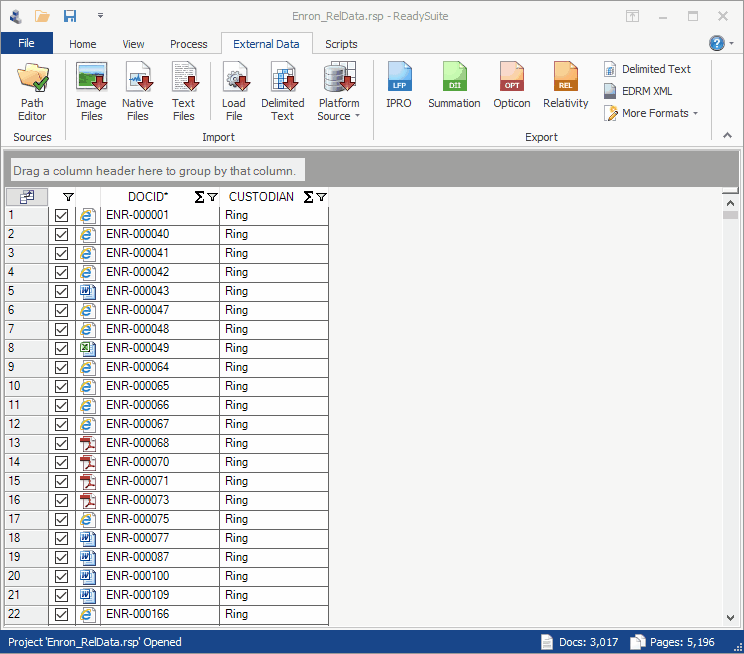Uncheck the checkbox for ENR-000049
This screenshot has height=654, width=744.
point(61,348)
